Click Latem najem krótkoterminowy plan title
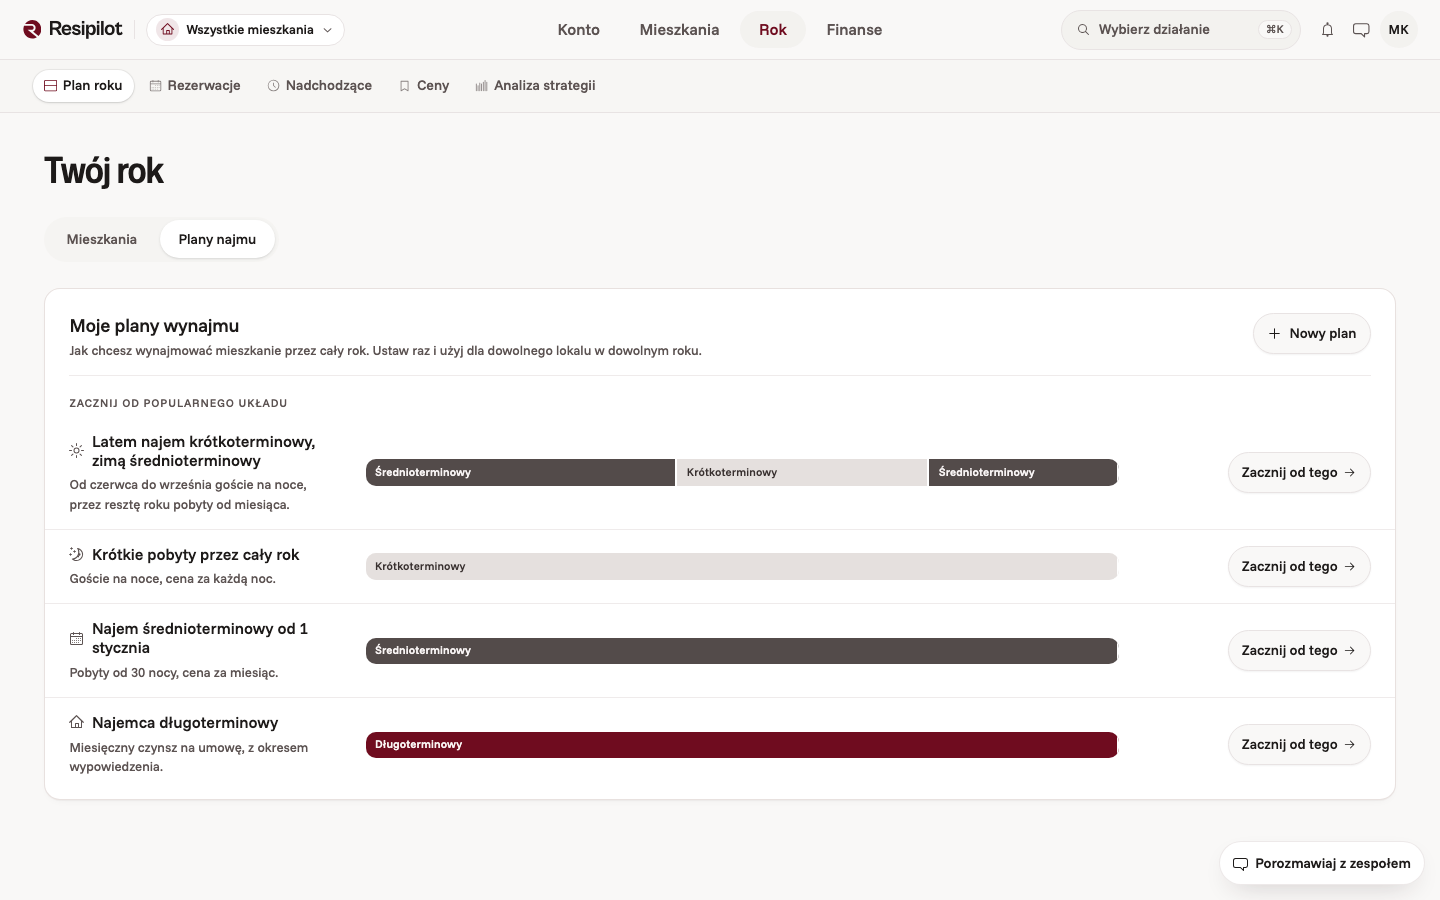Screen dimensions: 1440x900 [x=204, y=451]
